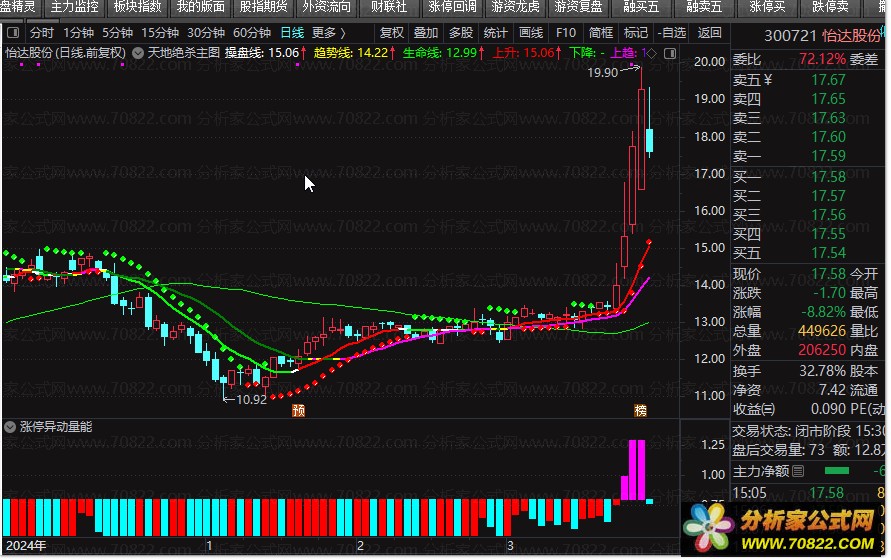Select the 30分钟 period
This screenshot has height=560, width=891.
(206, 33)
